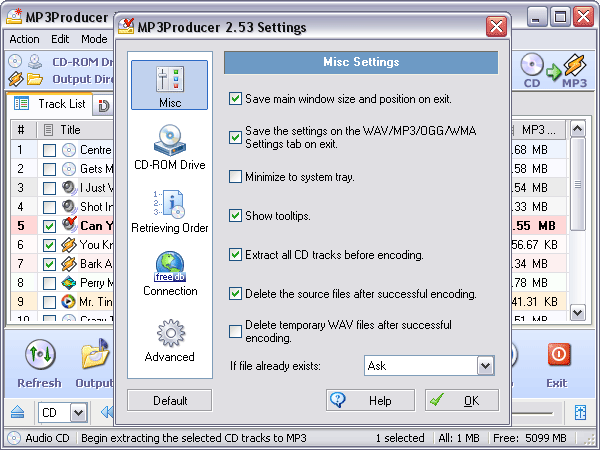Click the CD to MP3 conversion icon
The height and width of the screenshot is (450, 600).
point(554,70)
